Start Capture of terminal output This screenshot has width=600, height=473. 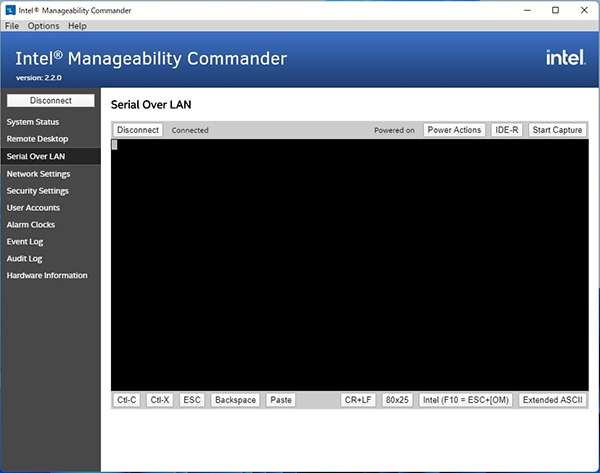557,130
